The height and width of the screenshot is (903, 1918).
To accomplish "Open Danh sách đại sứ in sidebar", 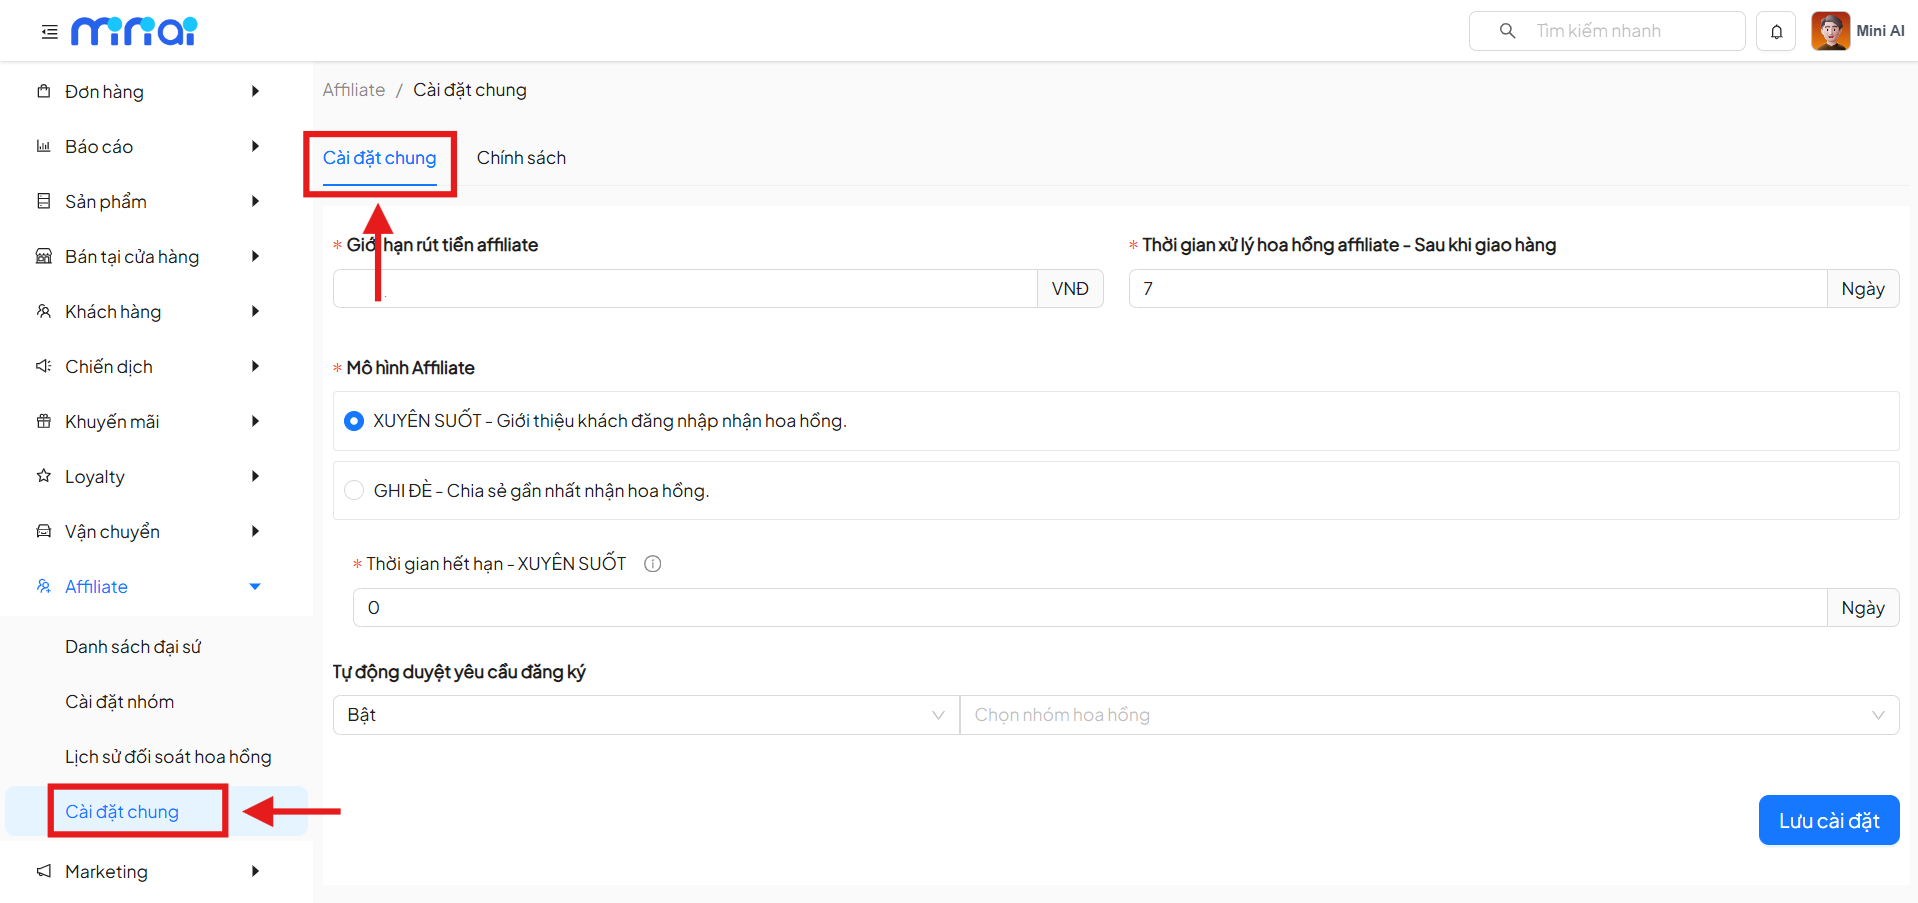I will pos(133,647).
